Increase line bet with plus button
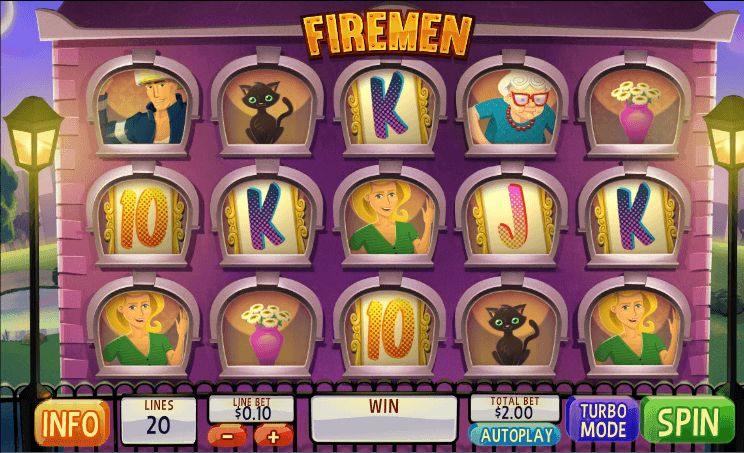 coord(273,436)
